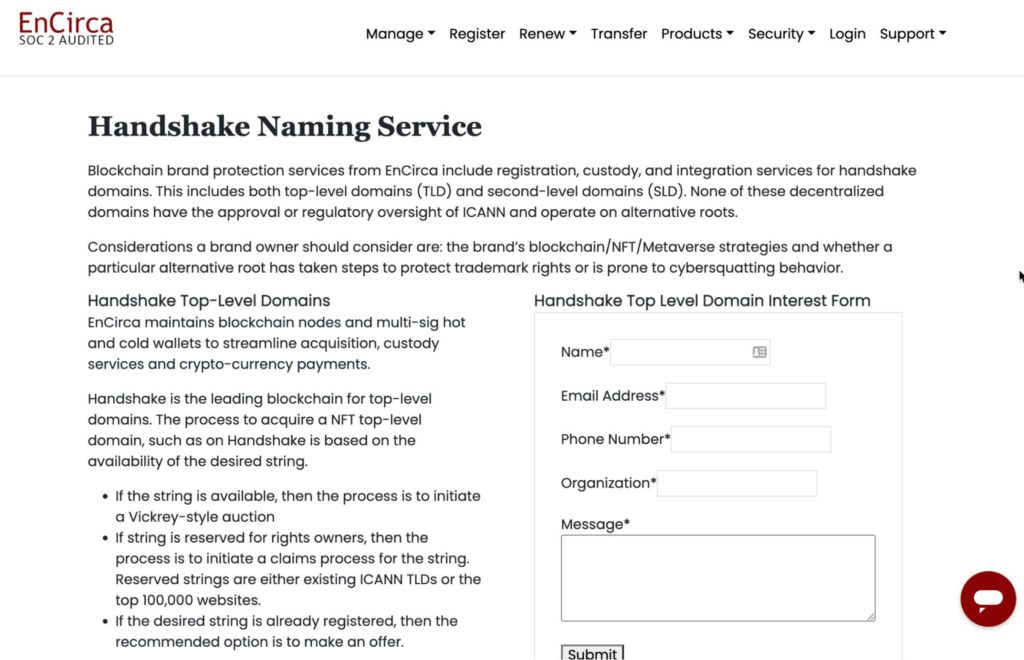Click the Handshake Top-Level Domains subheading

tap(209, 300)
